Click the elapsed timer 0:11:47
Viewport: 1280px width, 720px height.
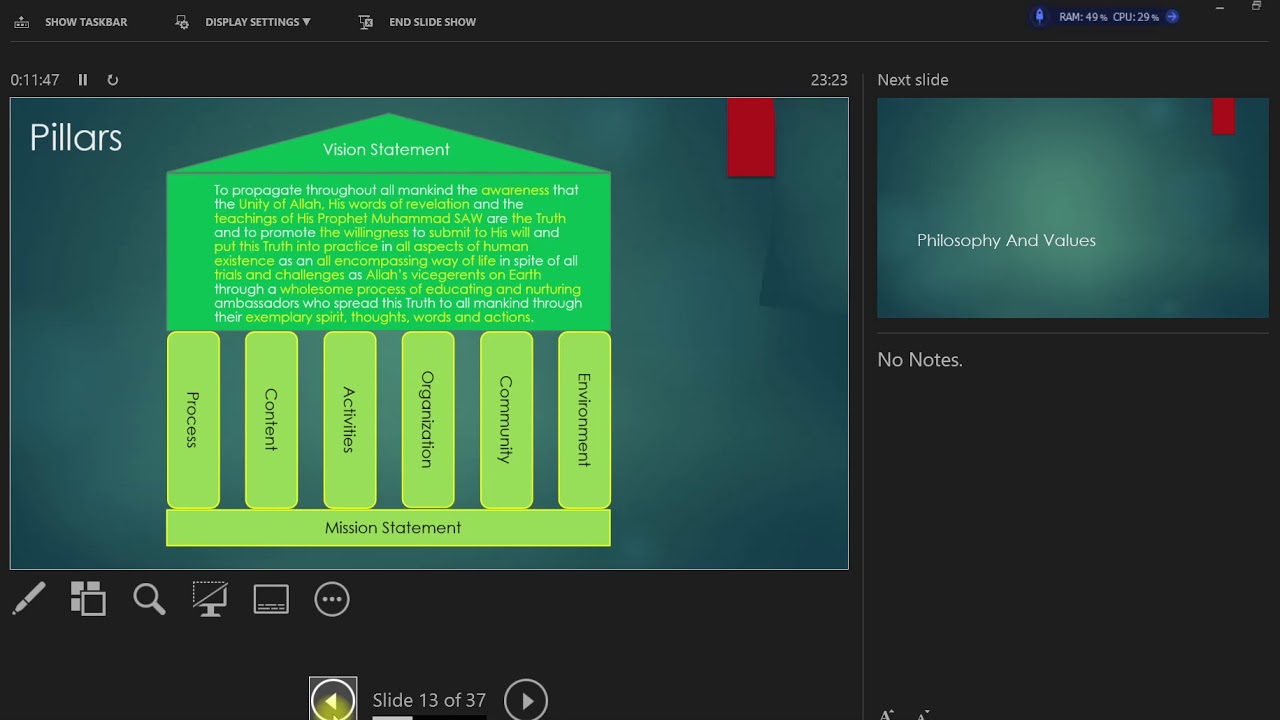click(x=35, y=80)
